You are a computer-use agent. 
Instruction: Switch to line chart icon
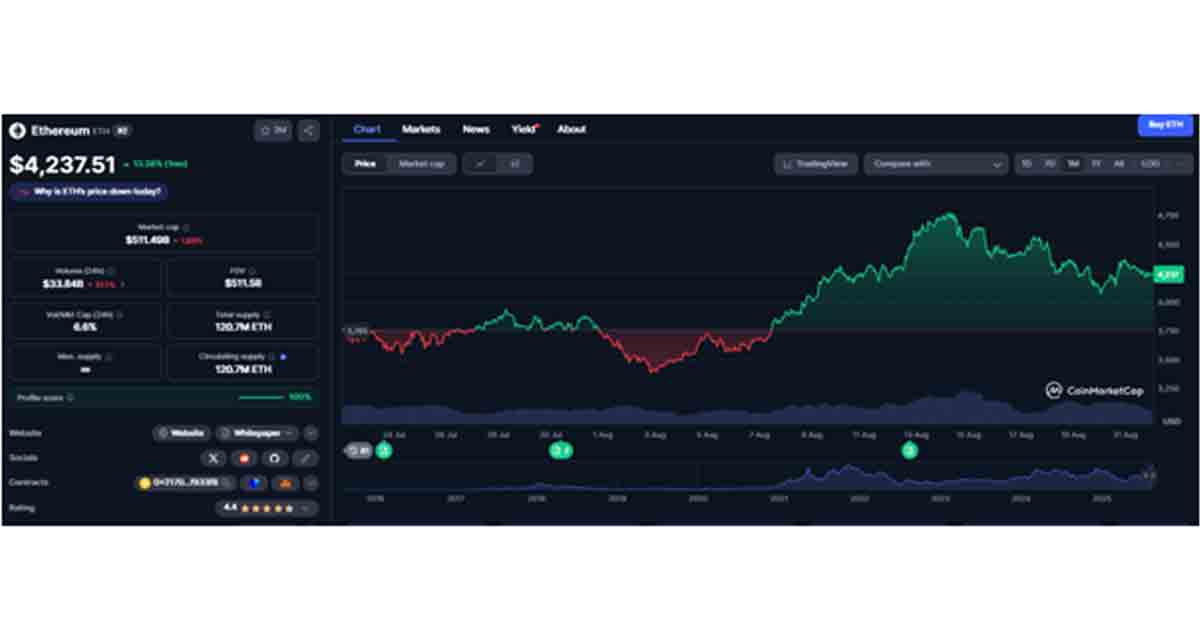pyautogui.click(x=480, y=164)
